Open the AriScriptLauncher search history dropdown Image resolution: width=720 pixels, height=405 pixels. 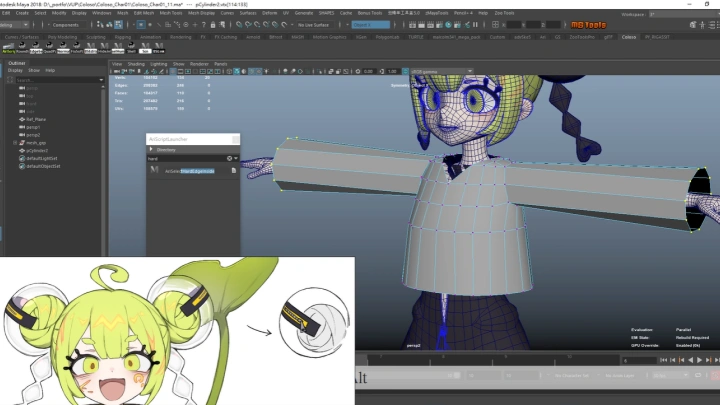(x=236, y=158)
